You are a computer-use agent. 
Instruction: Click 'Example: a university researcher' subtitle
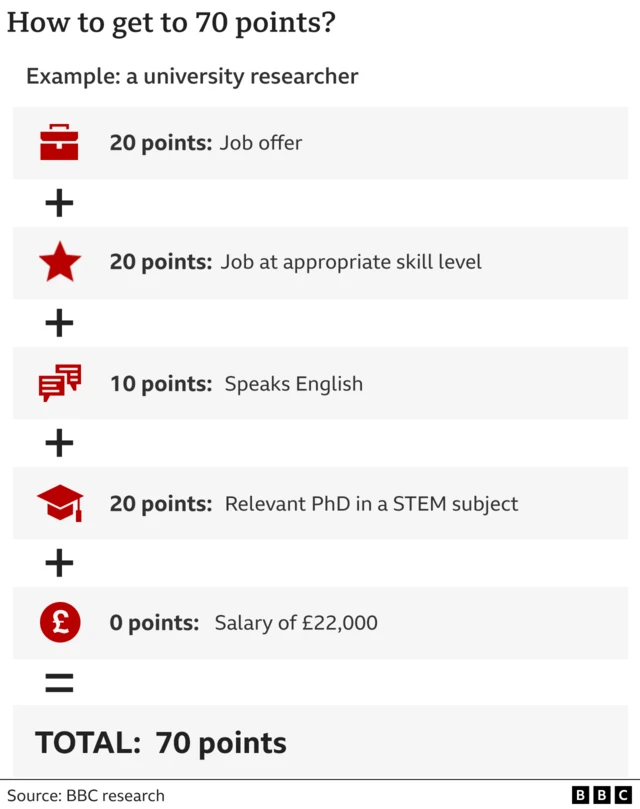point(192,76)
